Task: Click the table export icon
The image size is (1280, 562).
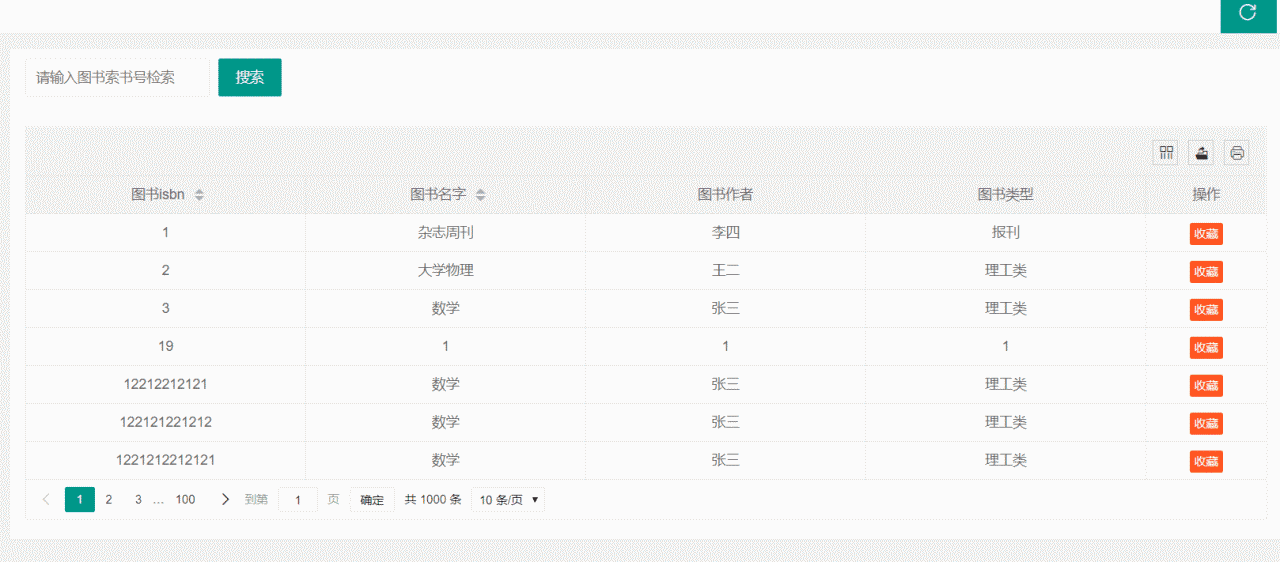Action: (1201, 152)
